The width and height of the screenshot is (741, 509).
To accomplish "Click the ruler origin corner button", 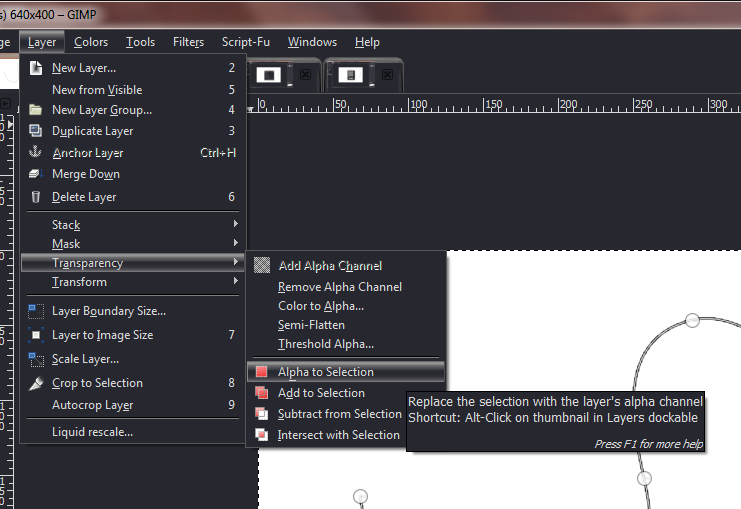I will [x=6, y=103].
